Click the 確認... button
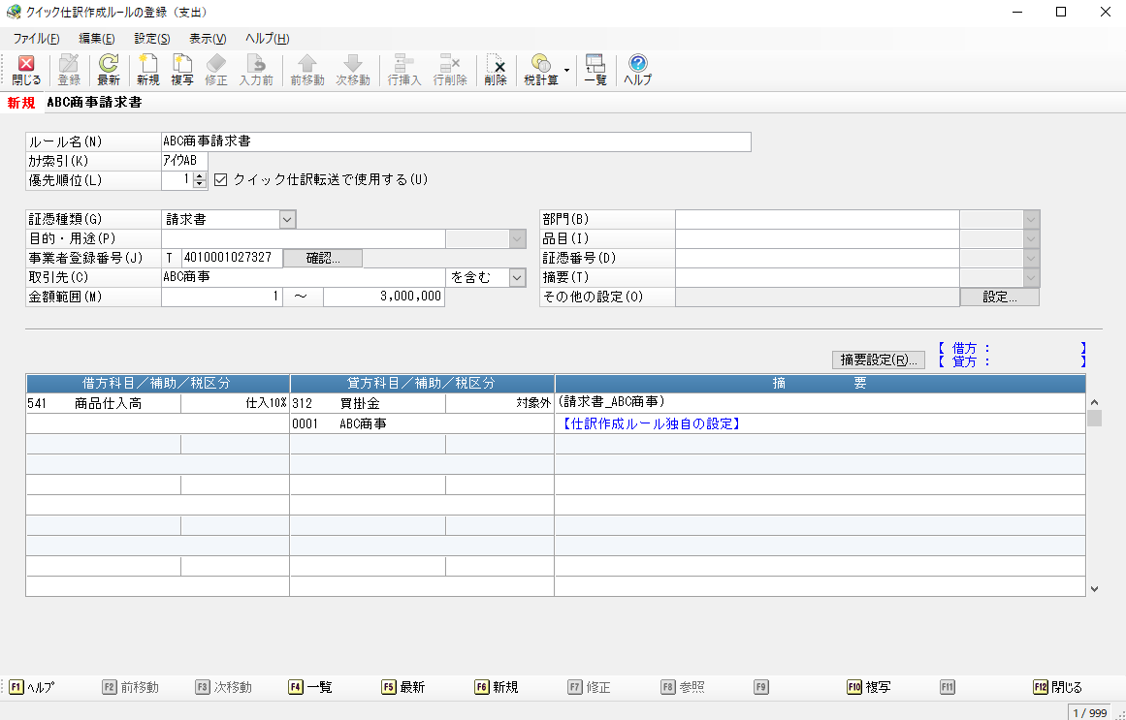Image resolution: width=1126 pixels, height=720 pixels. pyautogui.click(x=323, y=258)
